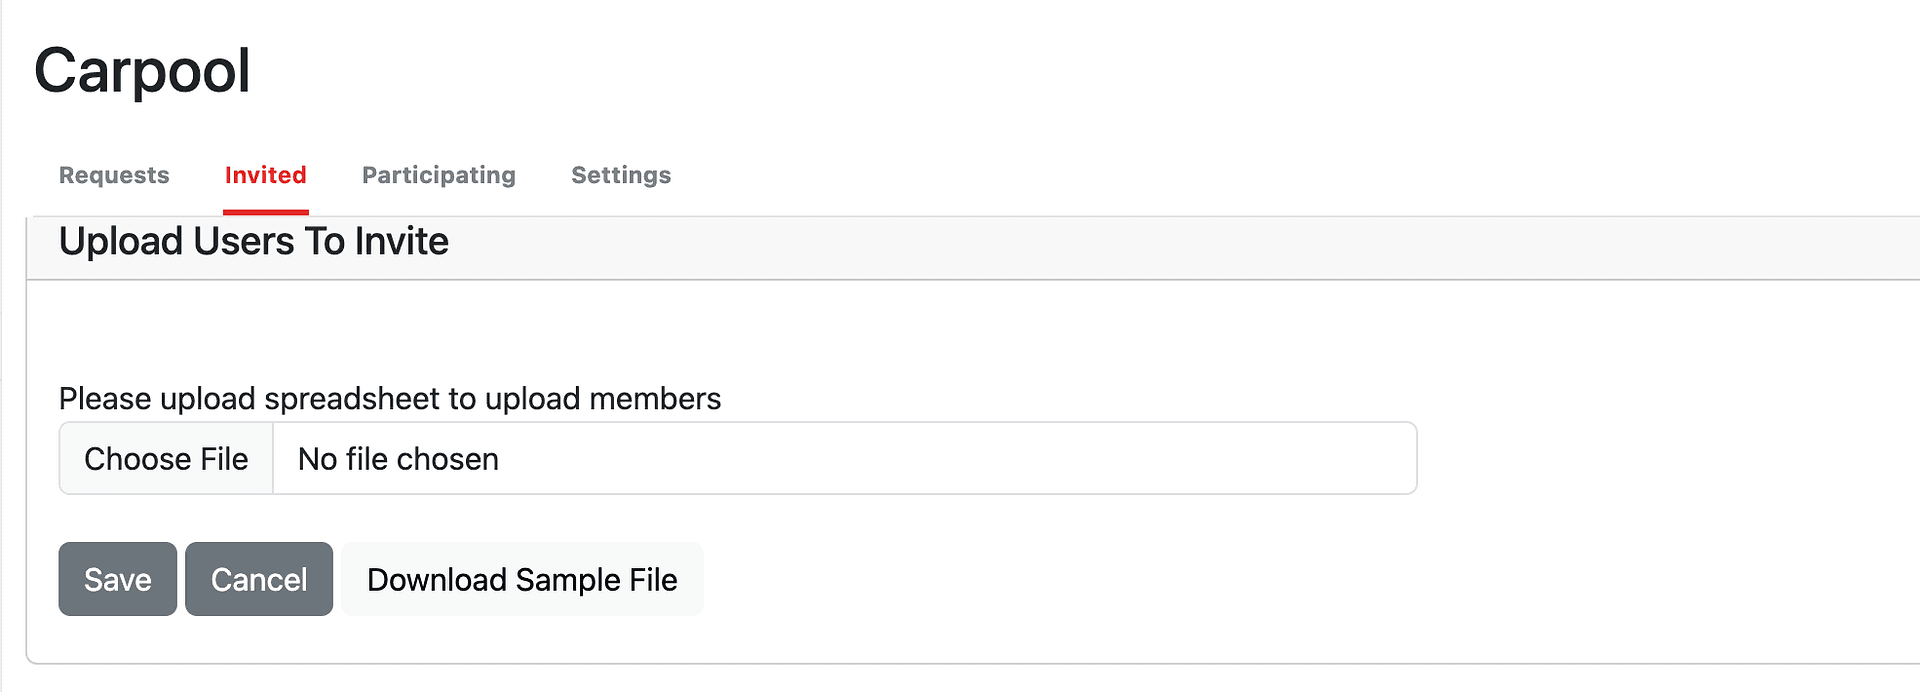
Task: Click the 'Upload Users To Invite' heading
Action: [x=254, y=242]
